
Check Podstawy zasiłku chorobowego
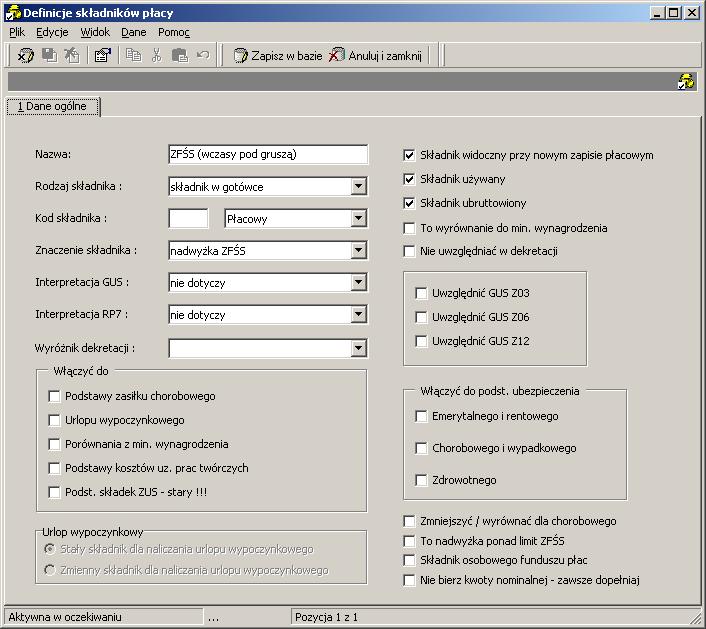pos(54,396)
